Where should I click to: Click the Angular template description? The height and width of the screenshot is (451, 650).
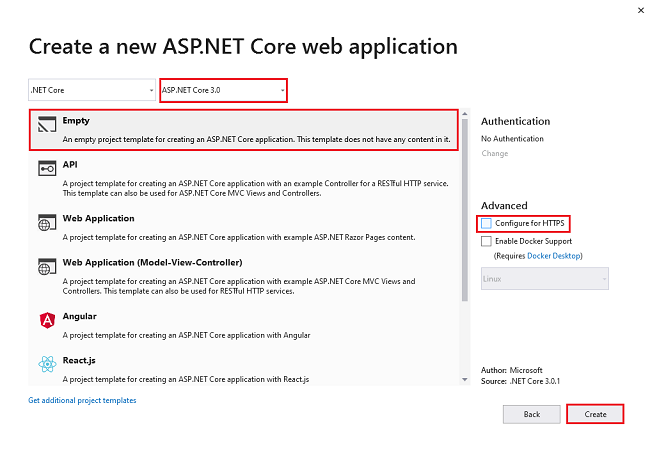pyautogui.click(x=186, y=335)
